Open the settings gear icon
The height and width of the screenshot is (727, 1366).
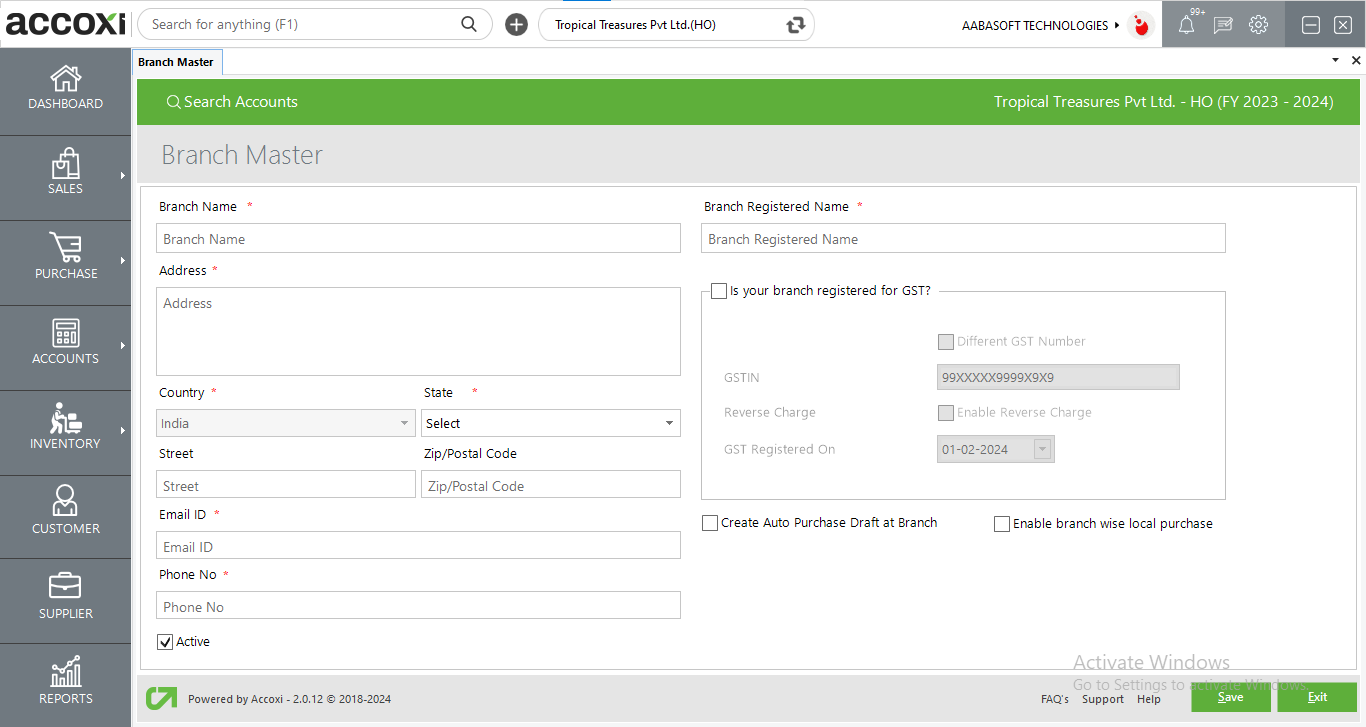(1258, 25)
